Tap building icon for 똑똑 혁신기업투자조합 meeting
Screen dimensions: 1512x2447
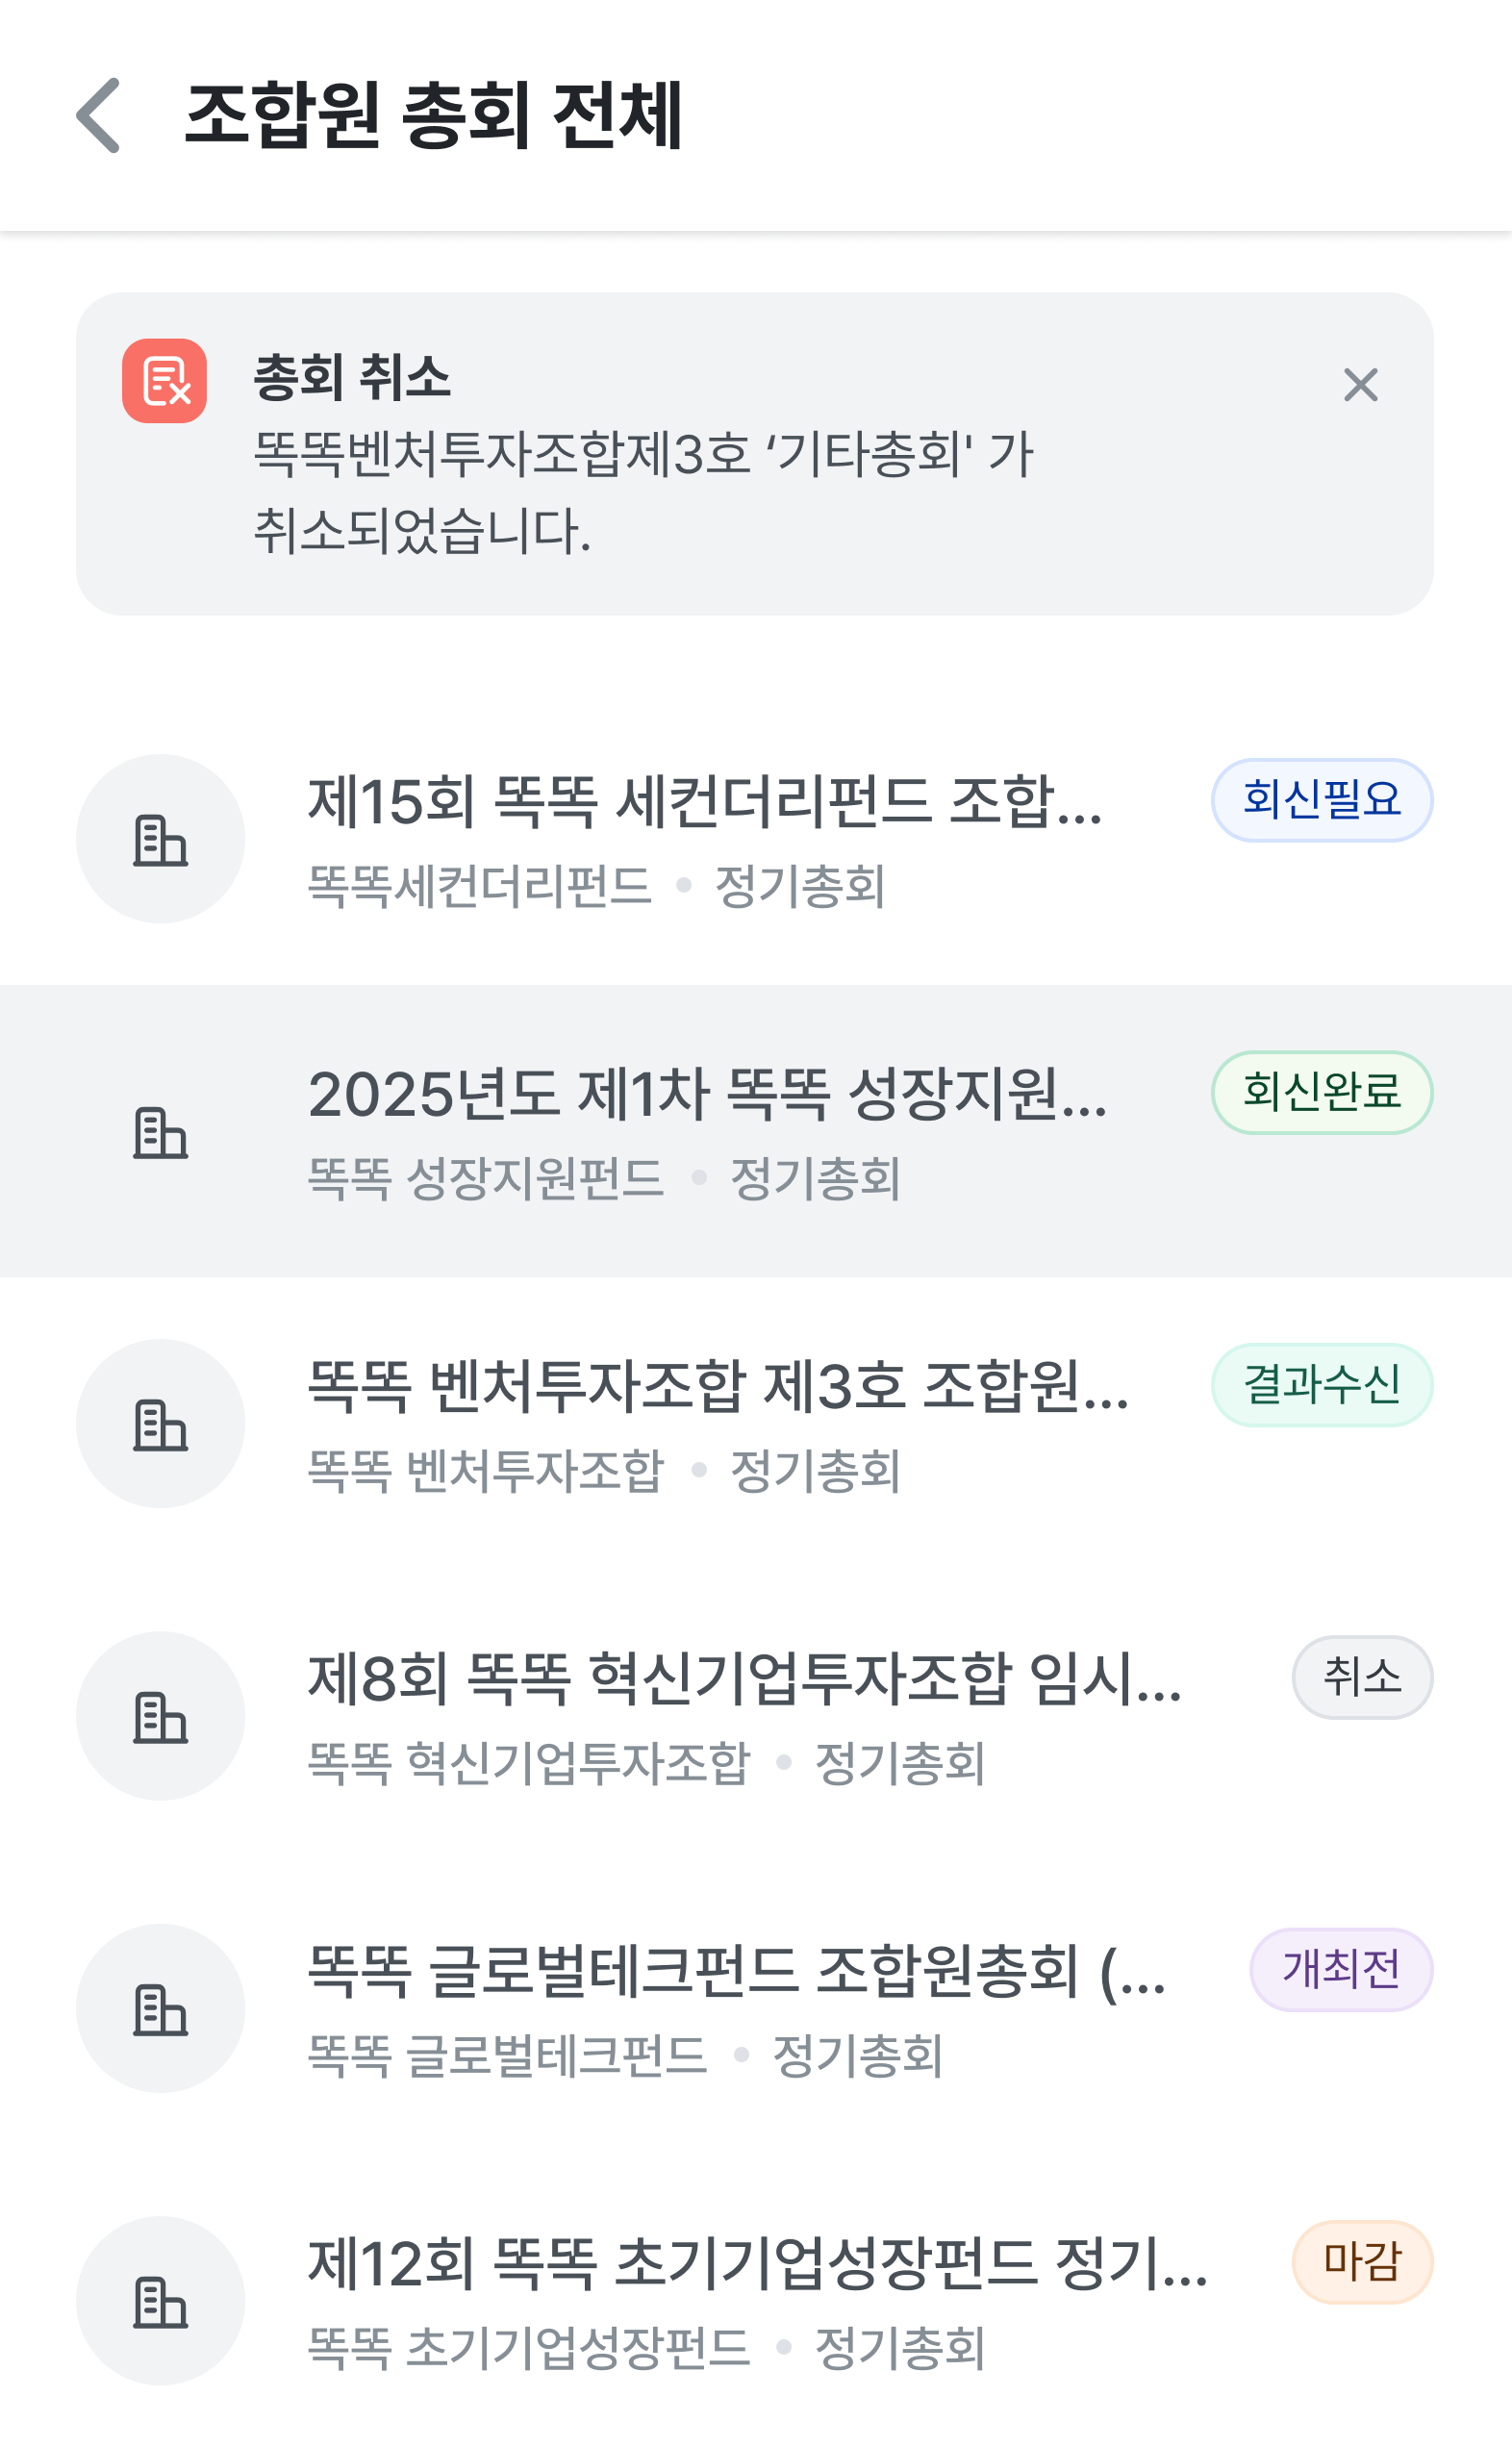coord(161,1716)
